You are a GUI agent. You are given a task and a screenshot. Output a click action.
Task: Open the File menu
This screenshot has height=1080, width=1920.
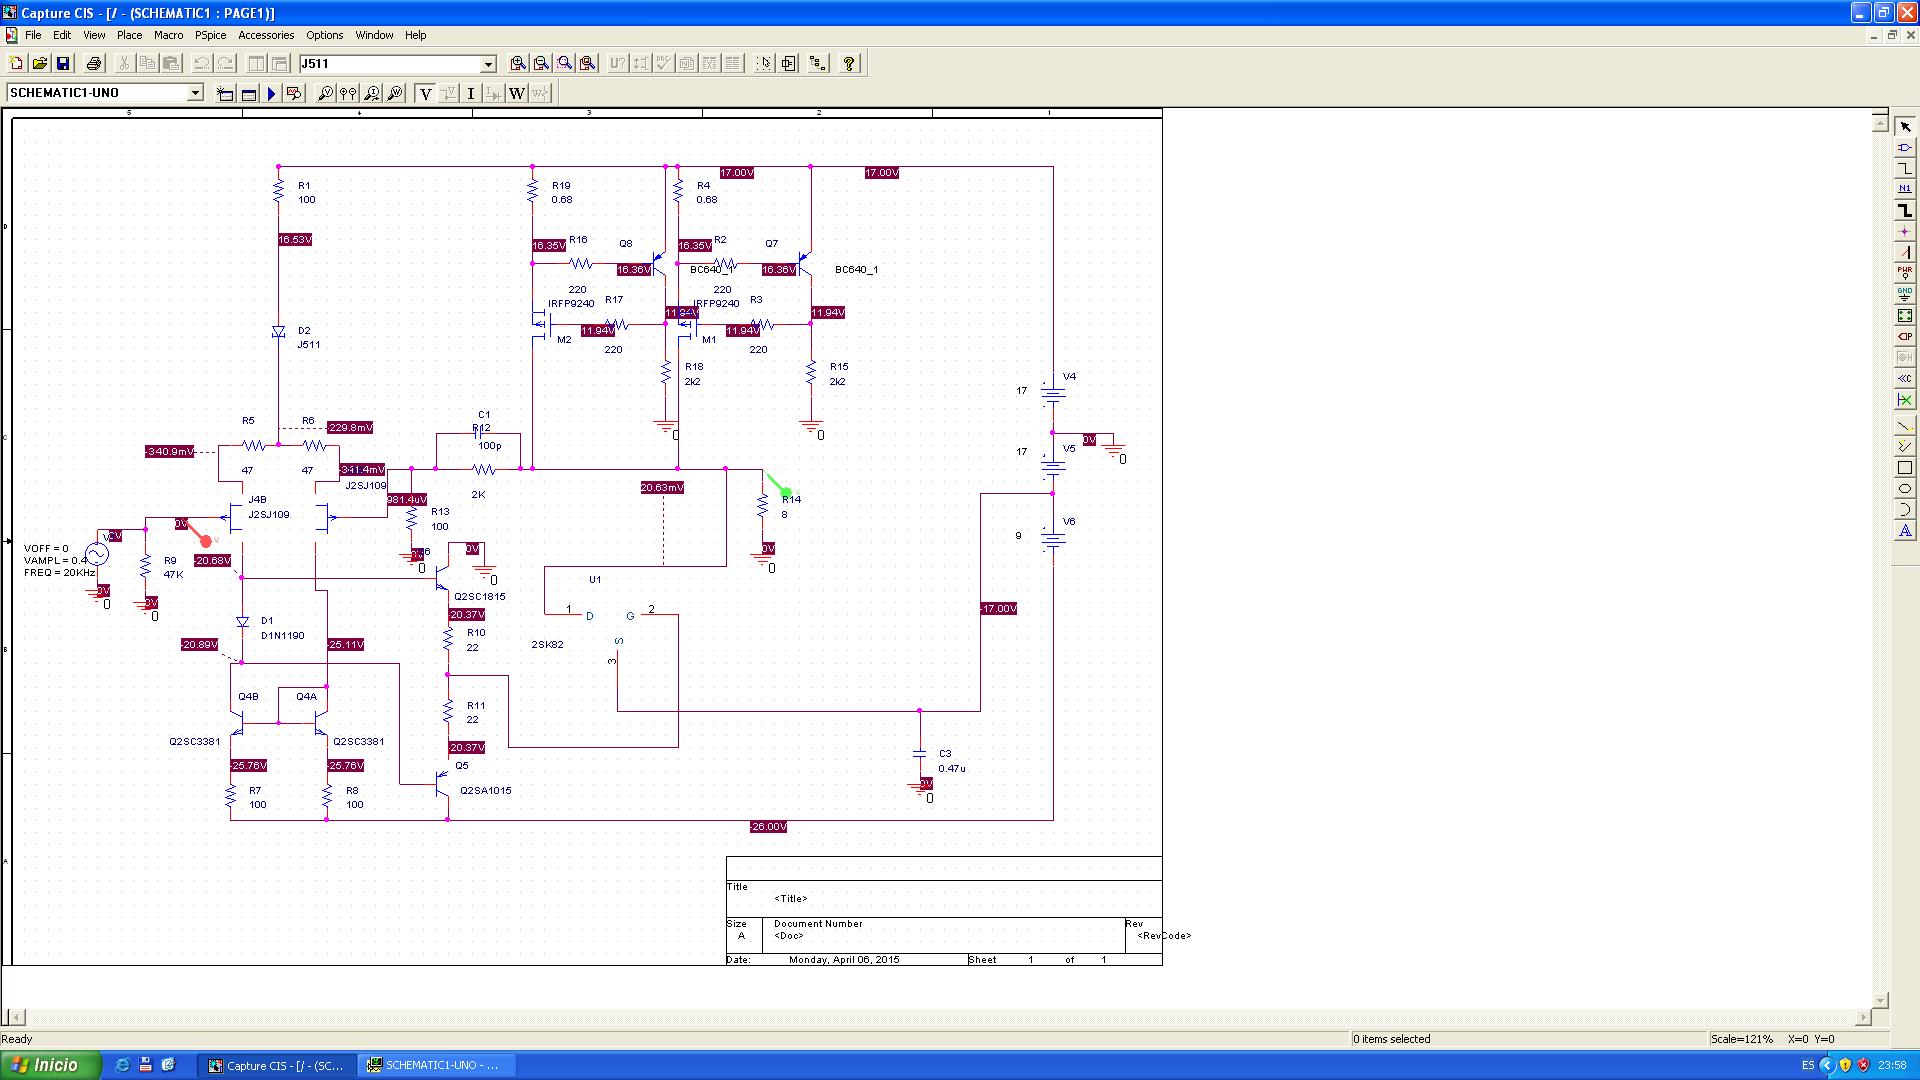coord(33,35)
